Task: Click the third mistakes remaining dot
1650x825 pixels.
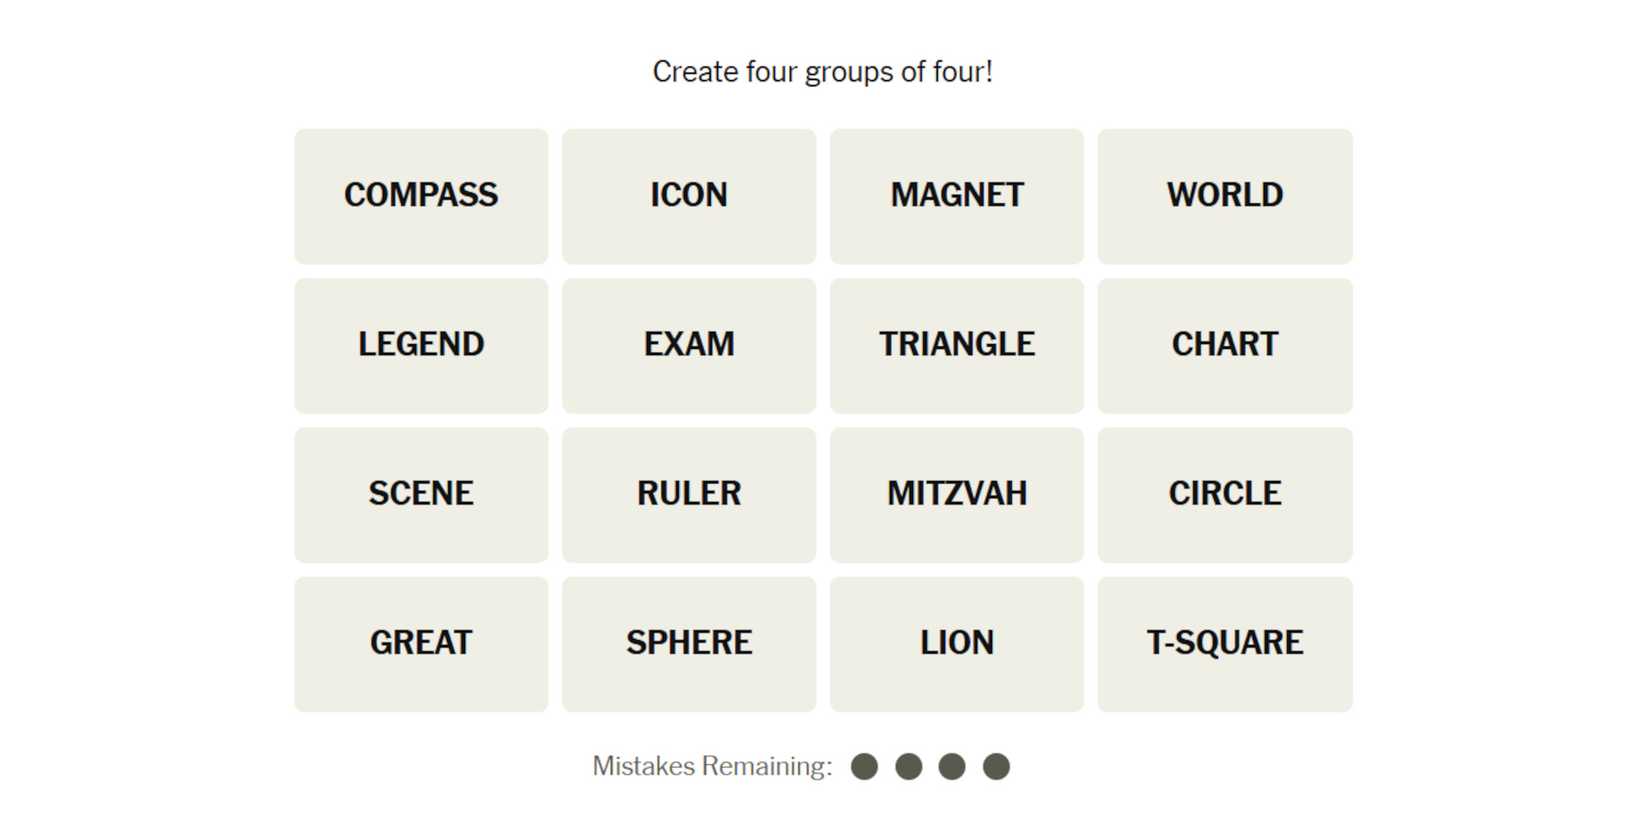Action: pos(952,767)
